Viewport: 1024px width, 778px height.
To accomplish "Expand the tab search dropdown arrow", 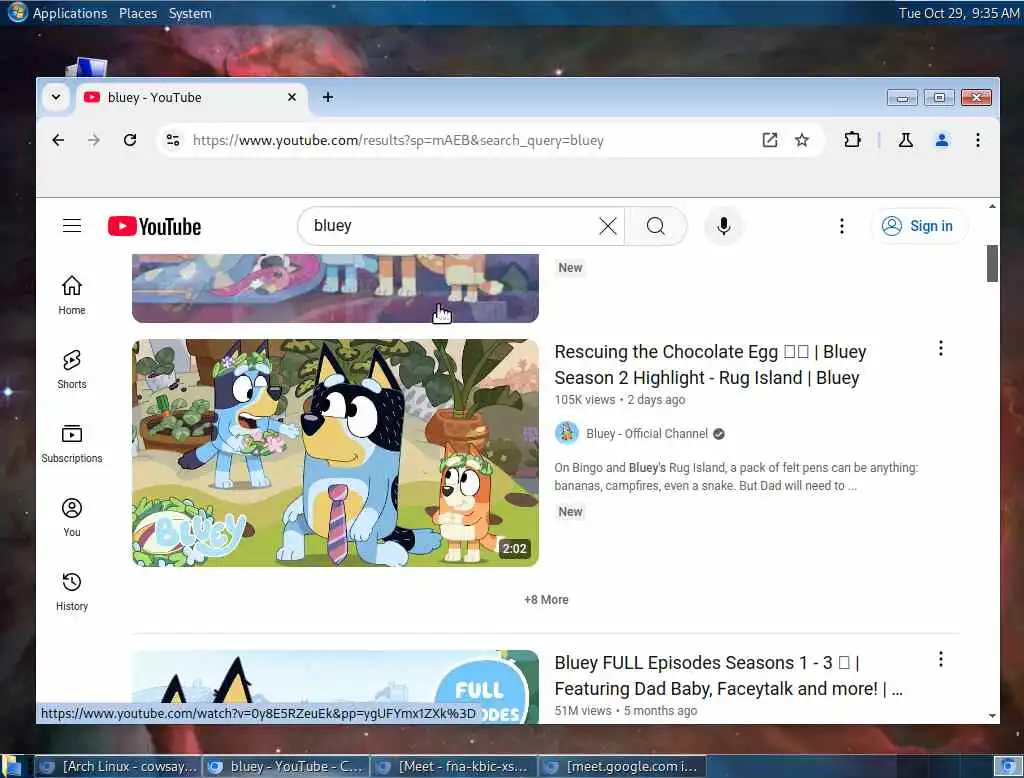I will click(x=56, y=97).
